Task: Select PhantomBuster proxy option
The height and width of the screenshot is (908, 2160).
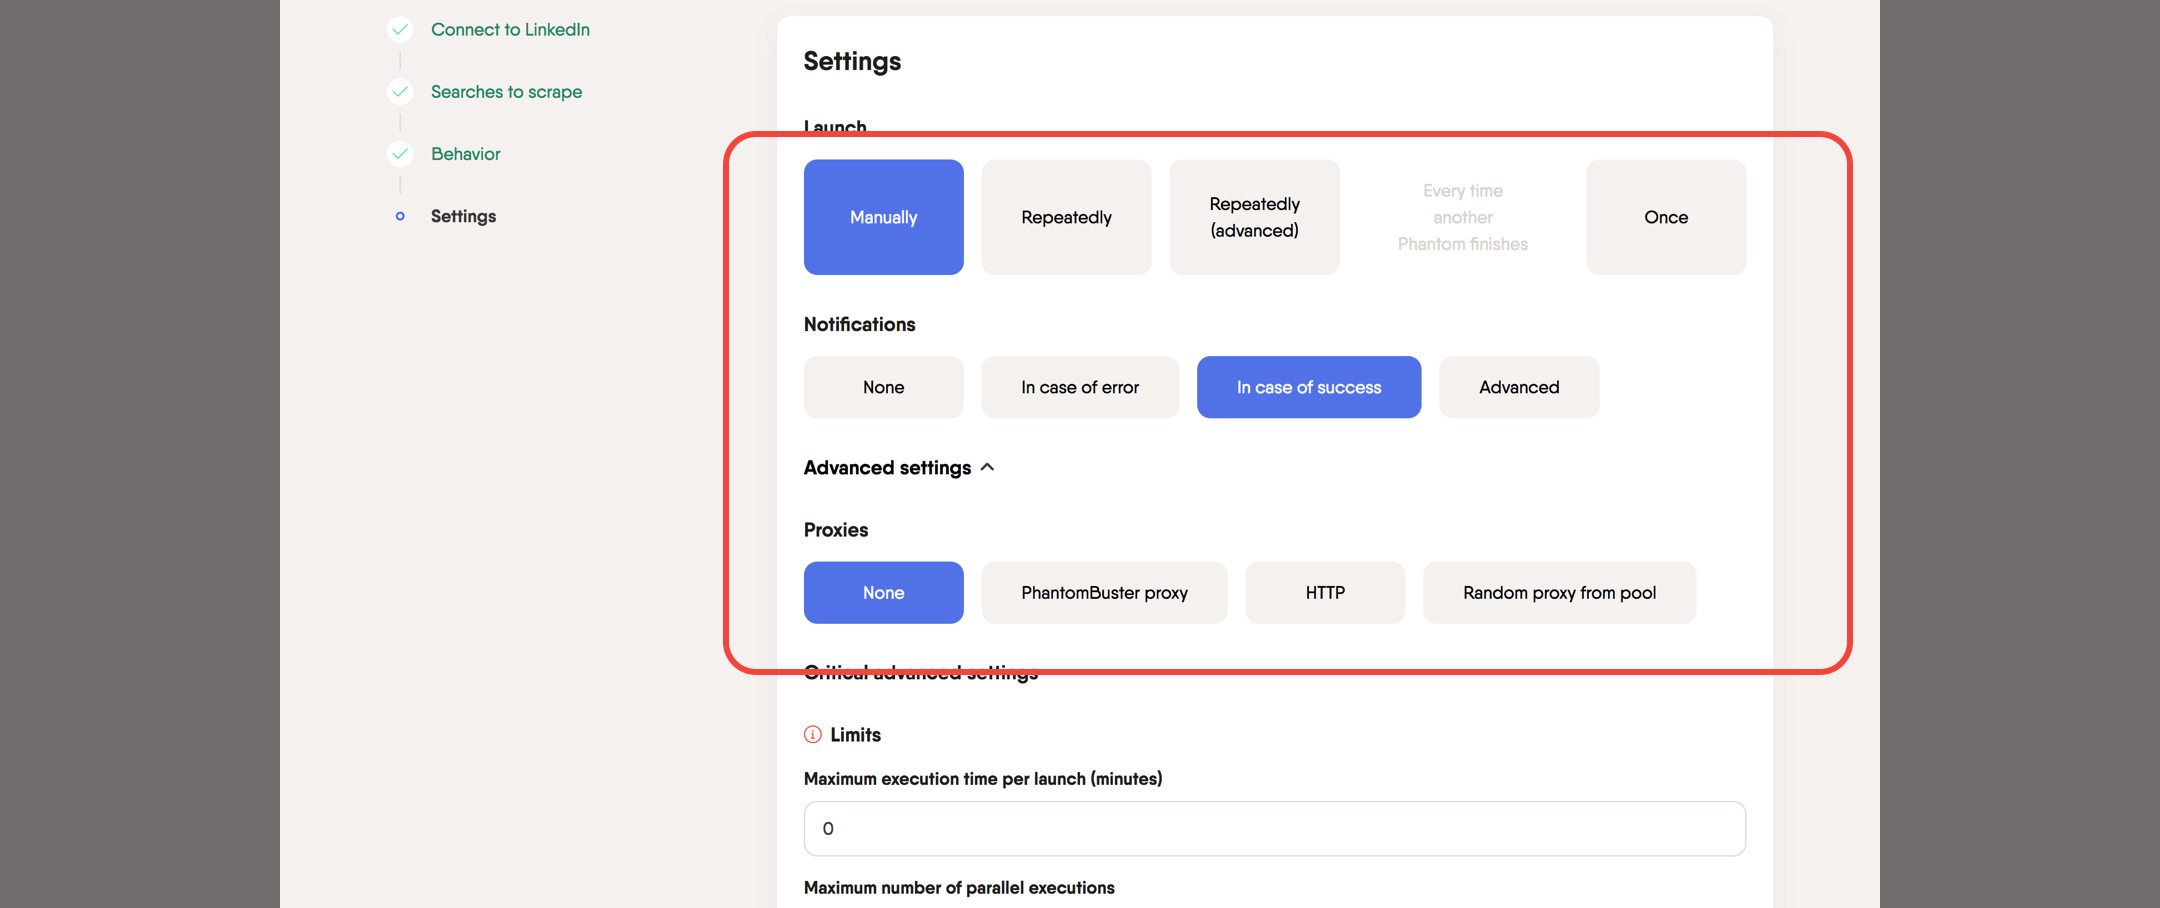Action: coord(1104,593)
